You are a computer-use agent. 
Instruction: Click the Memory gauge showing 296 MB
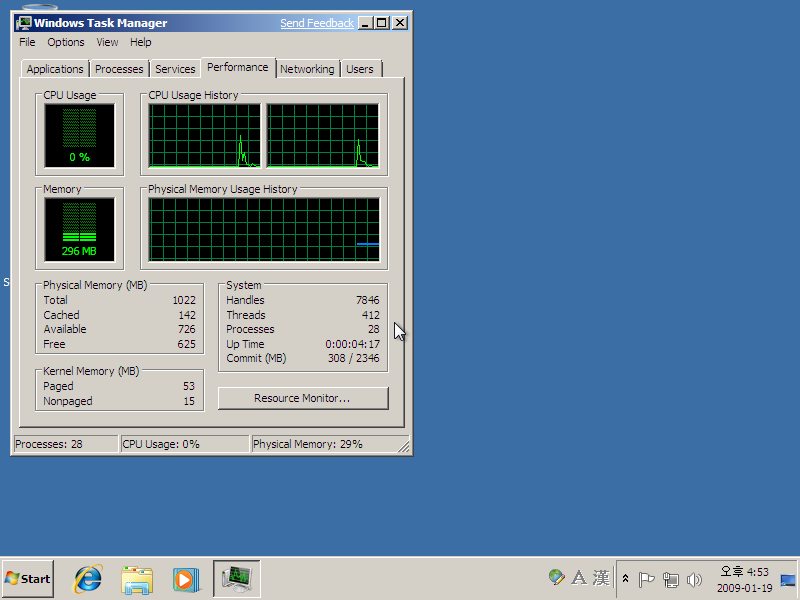80,230
